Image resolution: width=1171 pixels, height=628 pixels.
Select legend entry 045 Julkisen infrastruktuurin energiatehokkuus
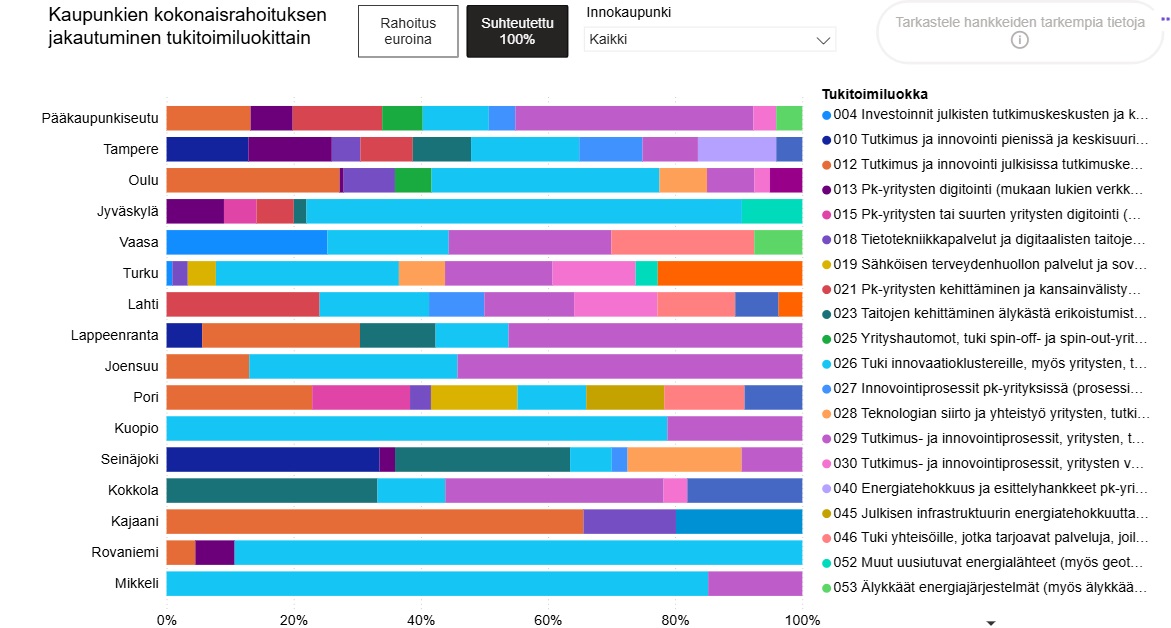(990, 513)
